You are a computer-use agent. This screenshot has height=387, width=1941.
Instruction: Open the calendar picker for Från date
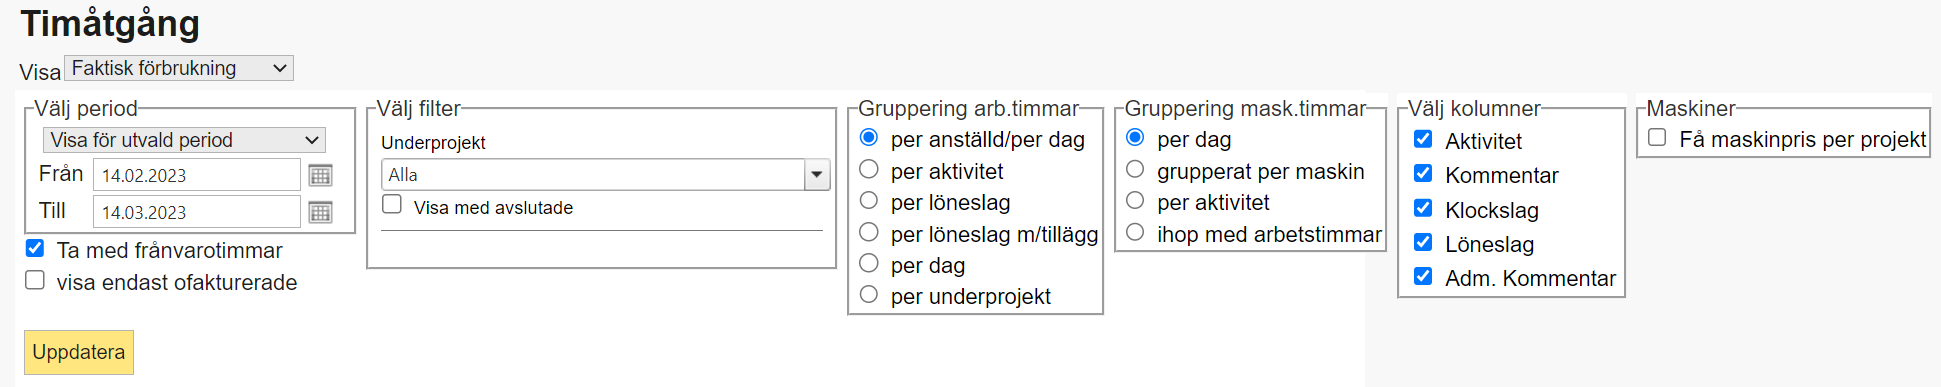320,175
